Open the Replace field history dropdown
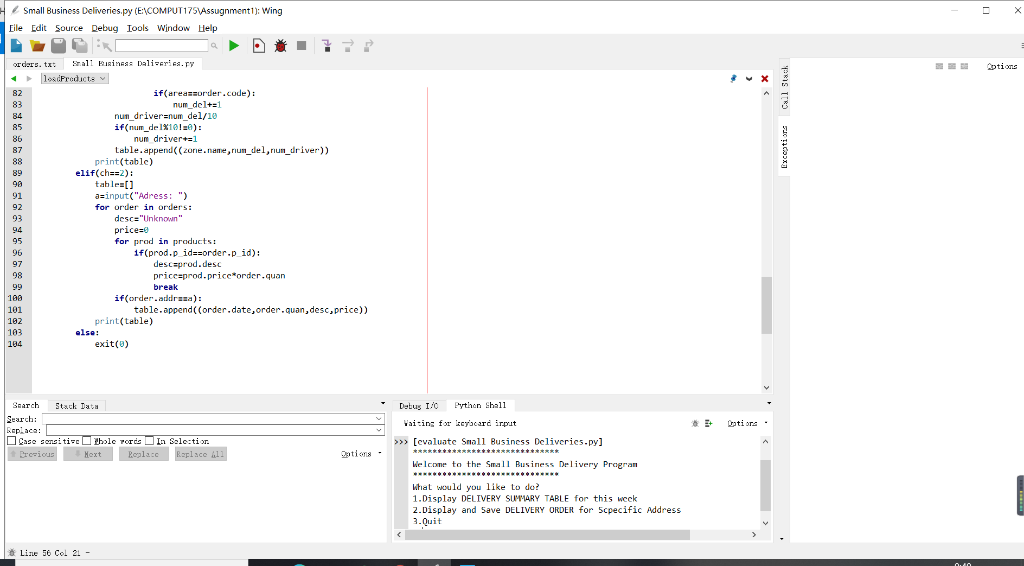Viewport: 1024px width, 566px height. click(378, 430)
